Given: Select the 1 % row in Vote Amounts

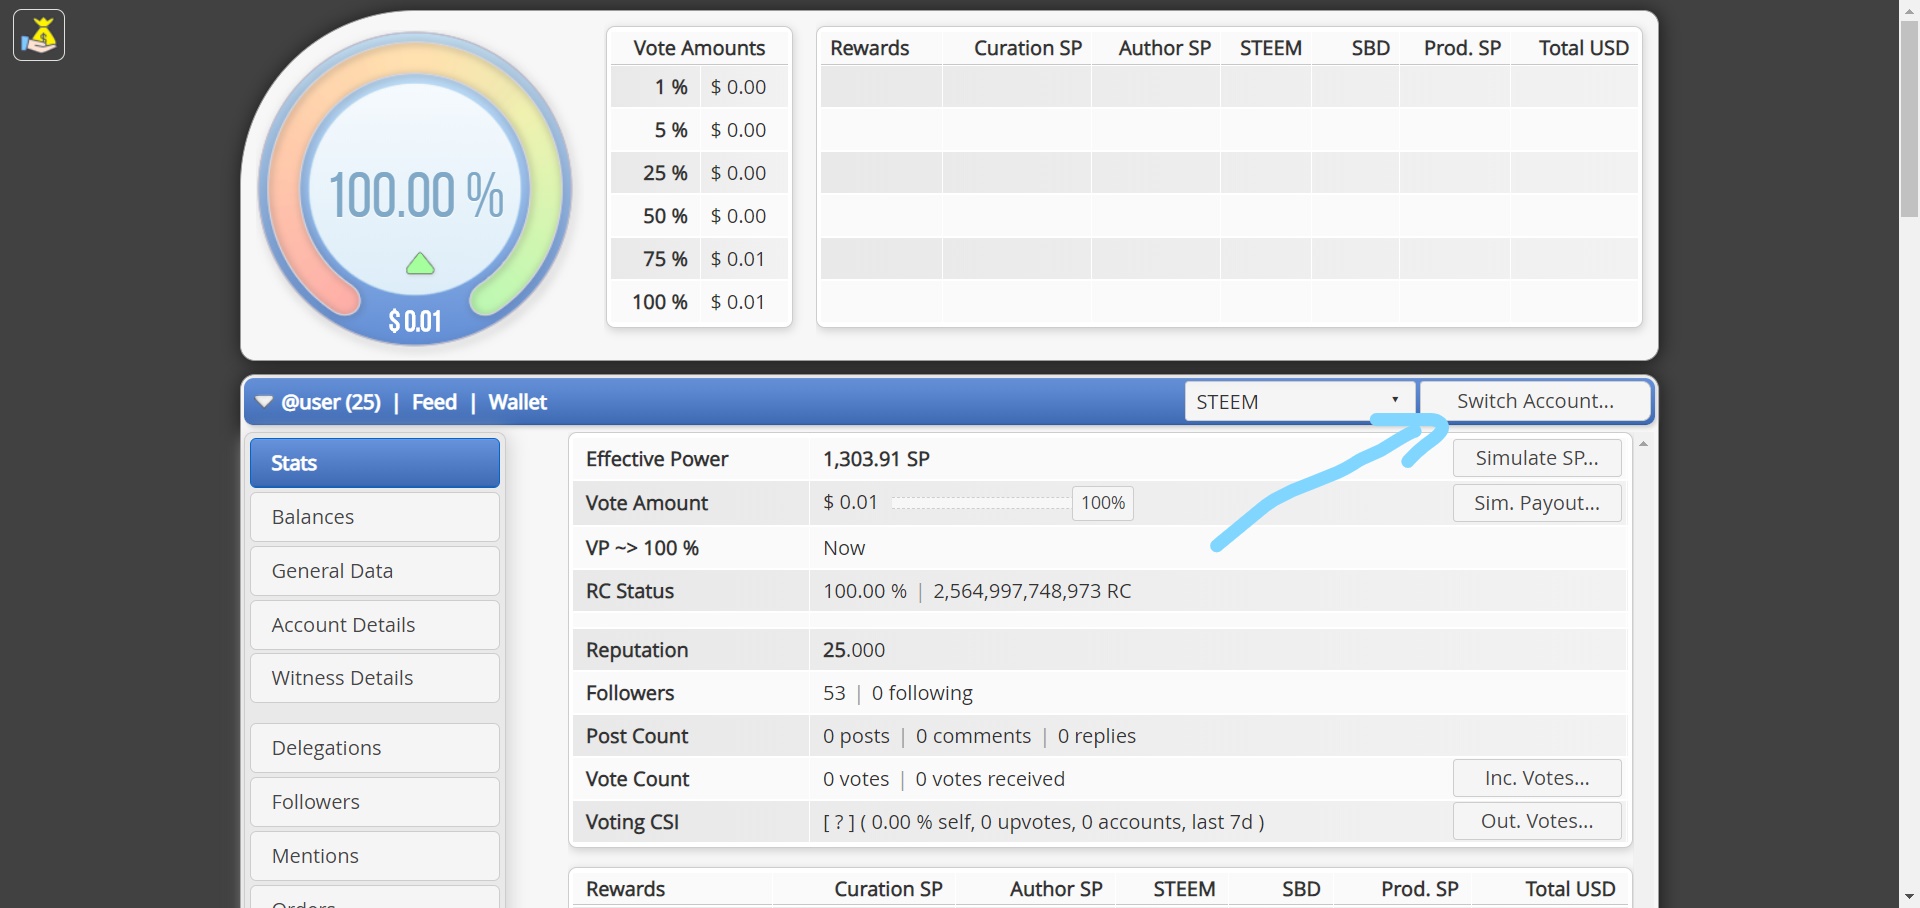Looking at the screenshot, I should point(699,87).
